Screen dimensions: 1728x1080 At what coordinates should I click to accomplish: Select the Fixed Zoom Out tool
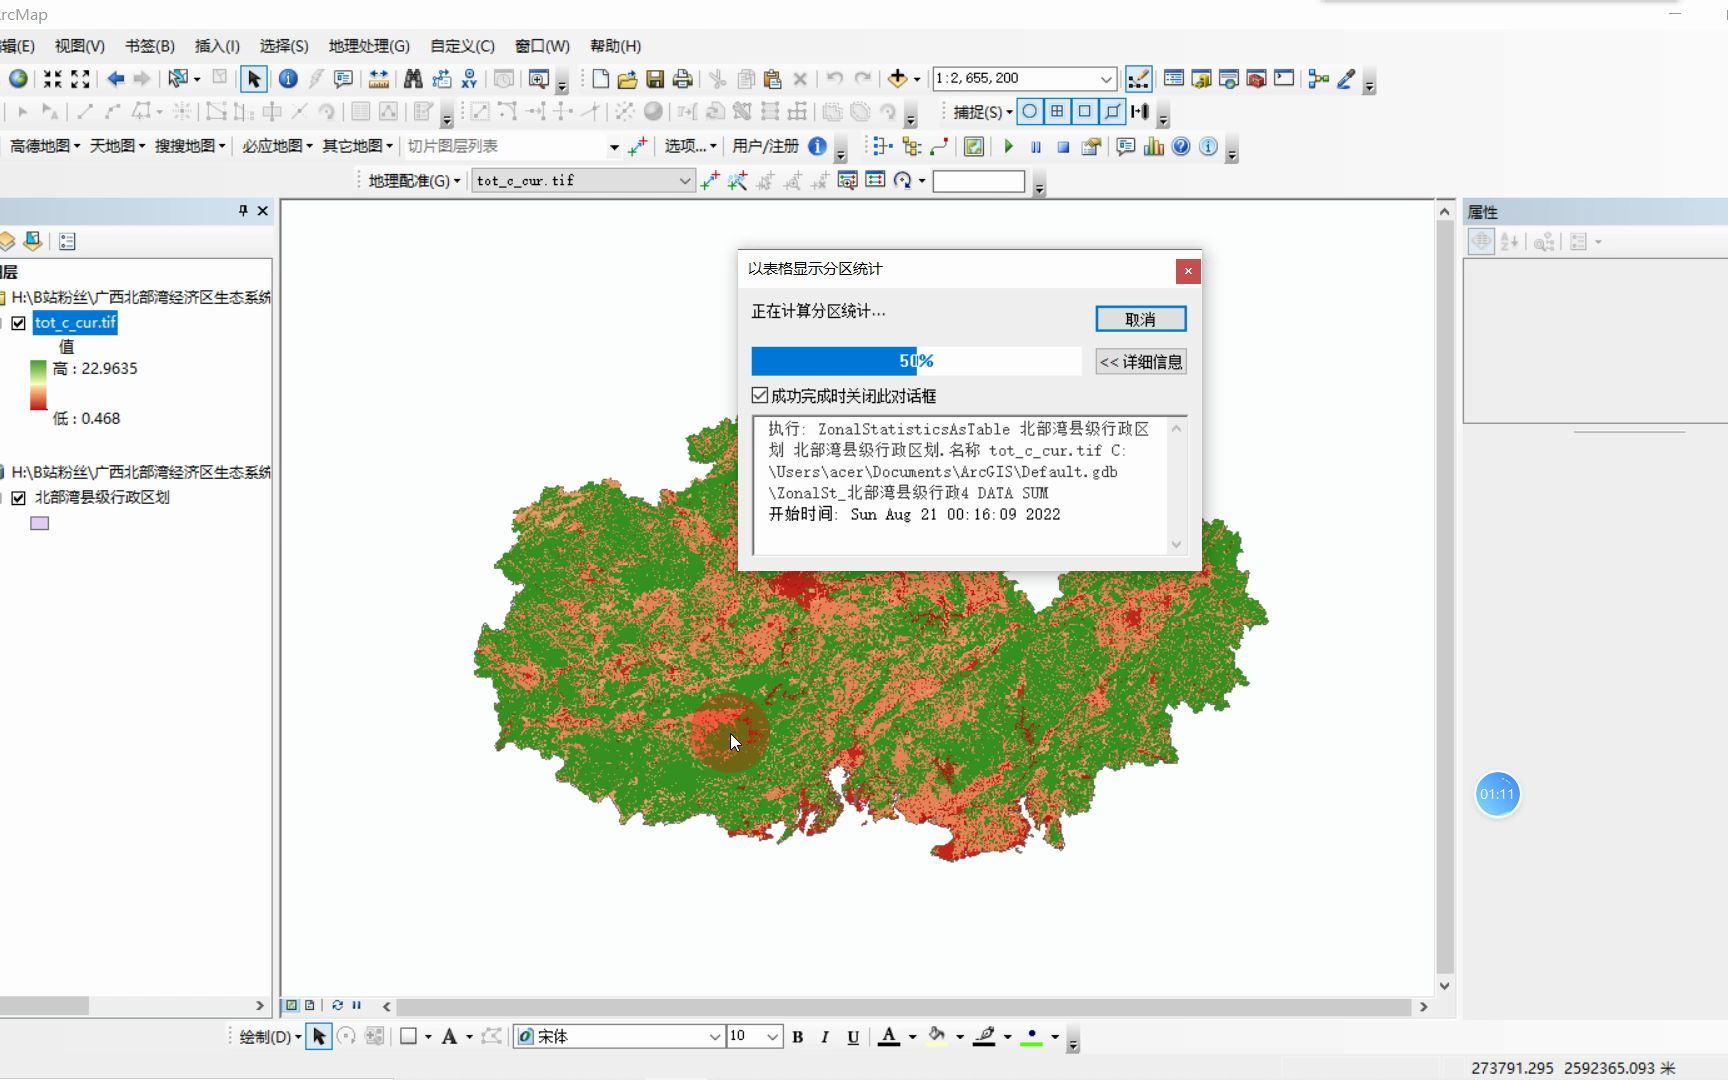point(81,79)
